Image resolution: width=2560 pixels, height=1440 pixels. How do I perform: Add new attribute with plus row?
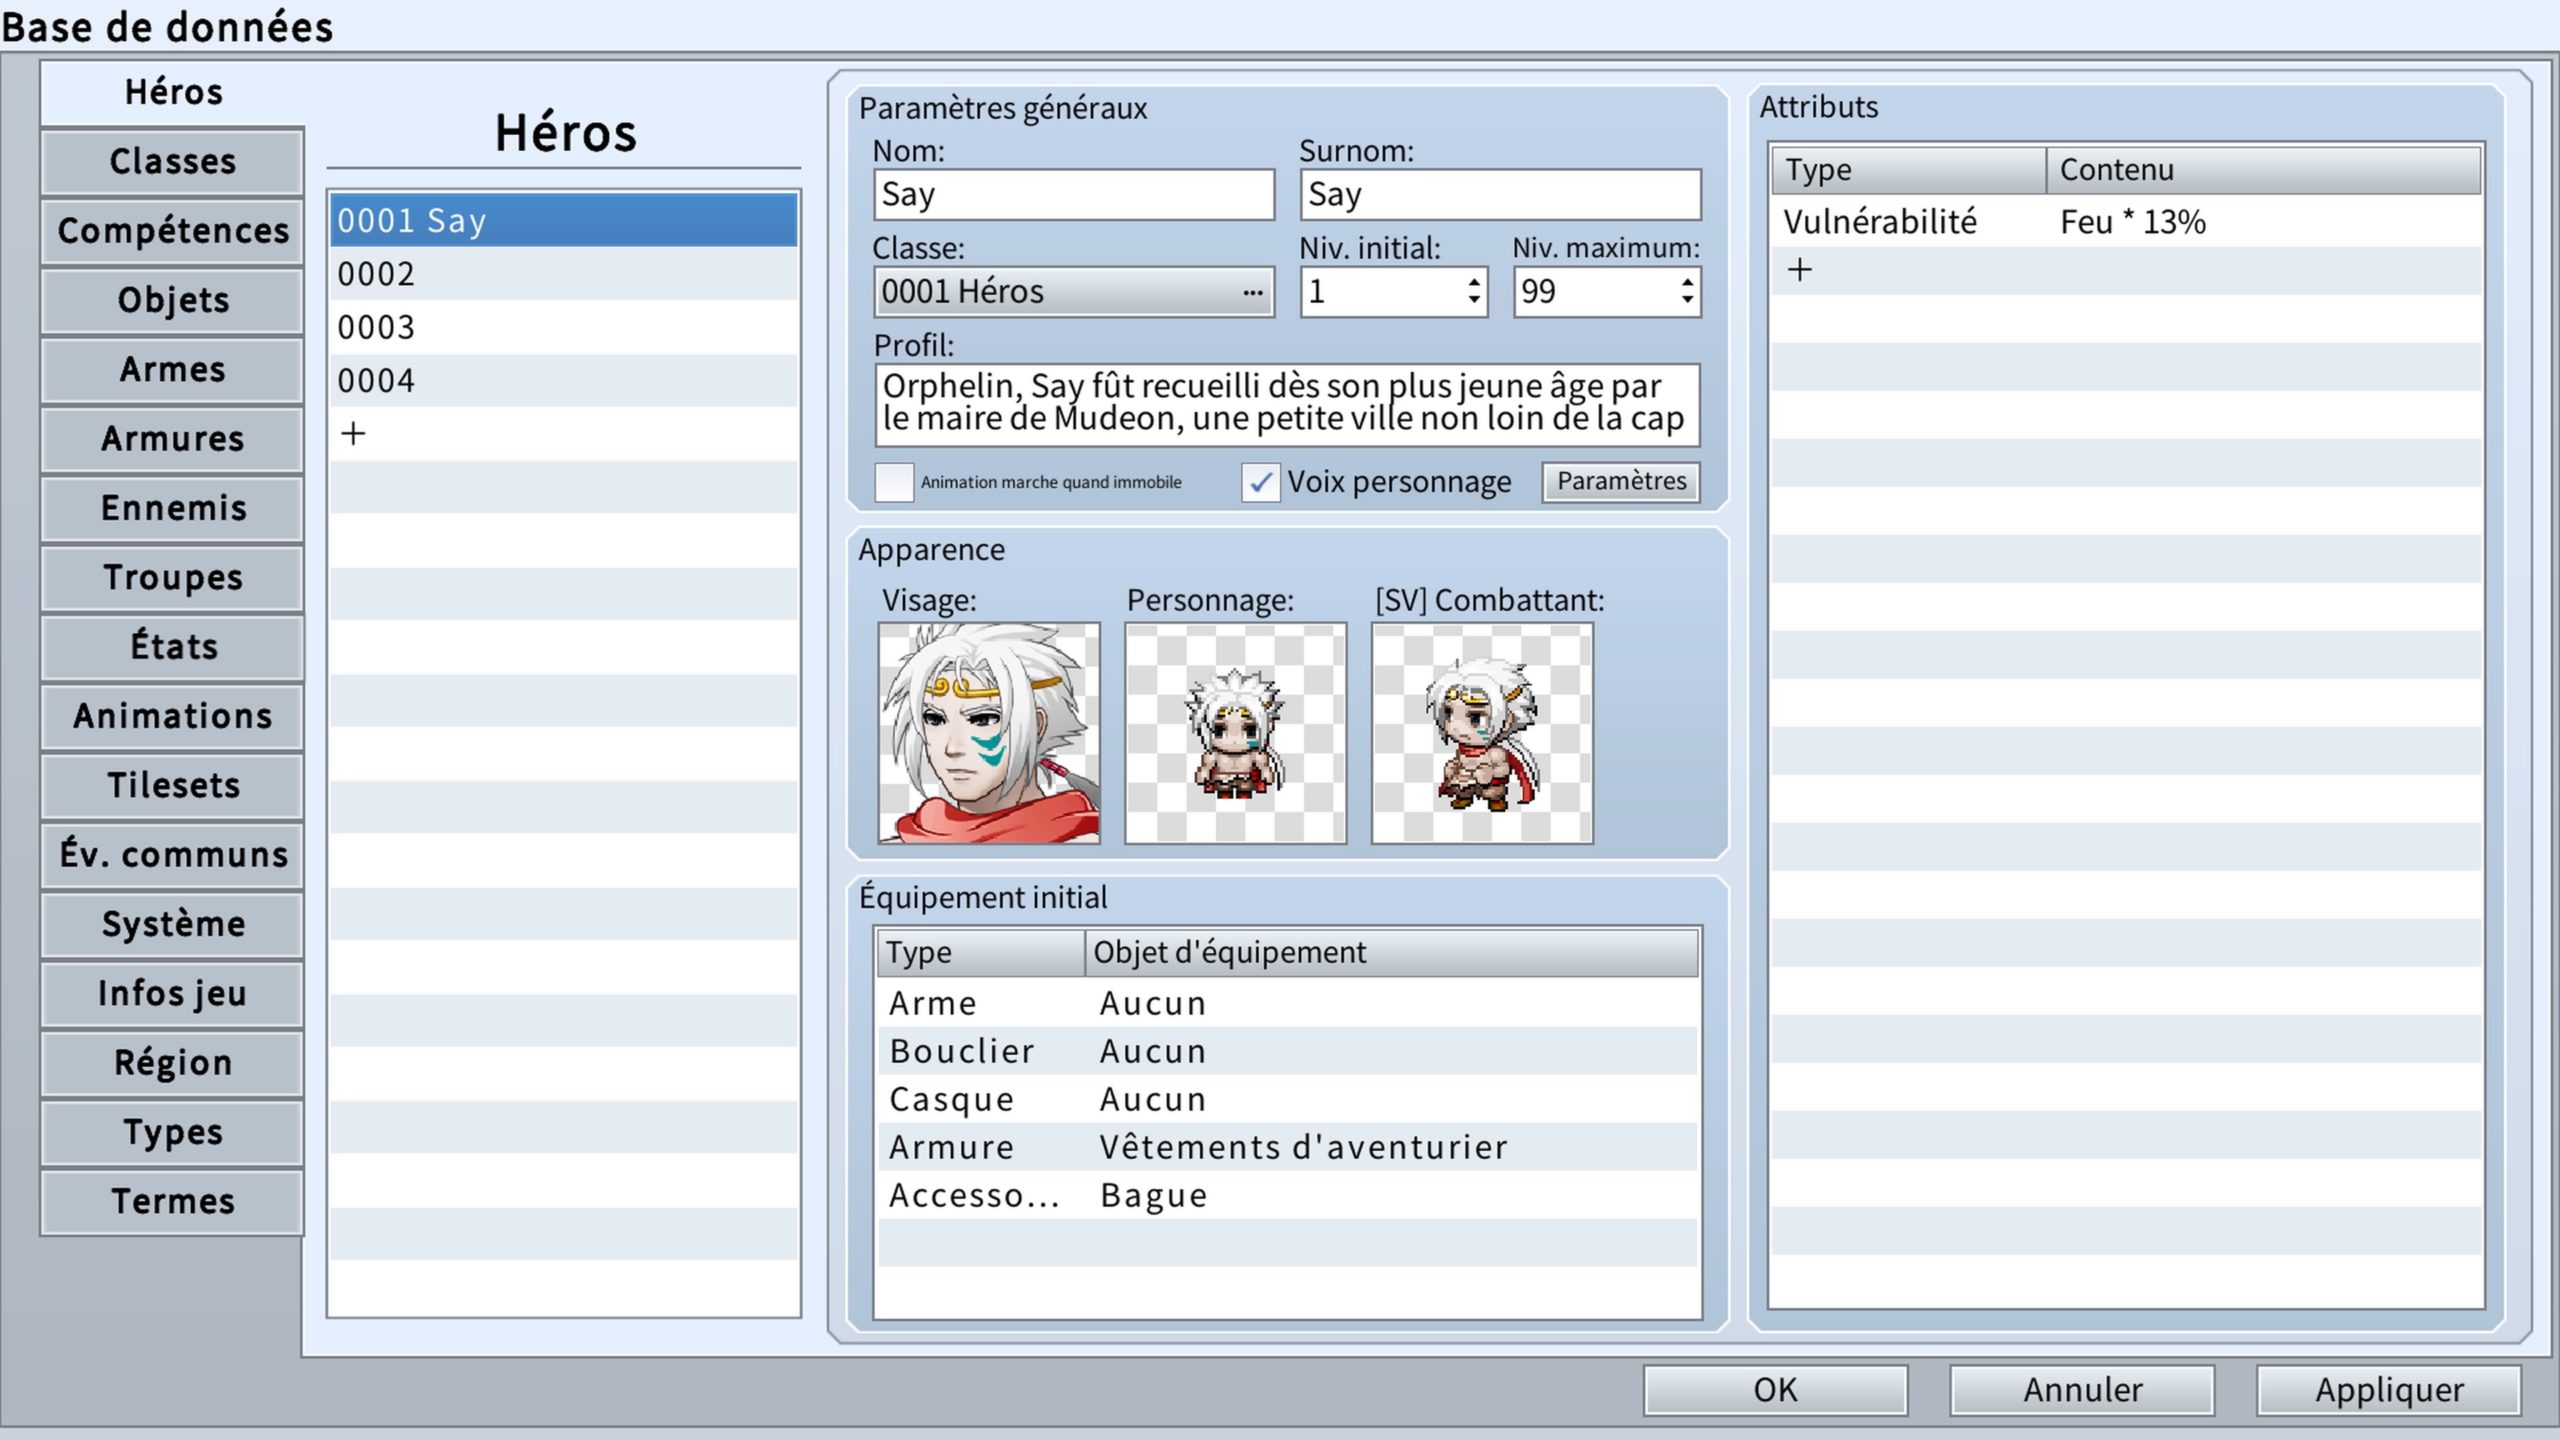tap(1799, 270)
